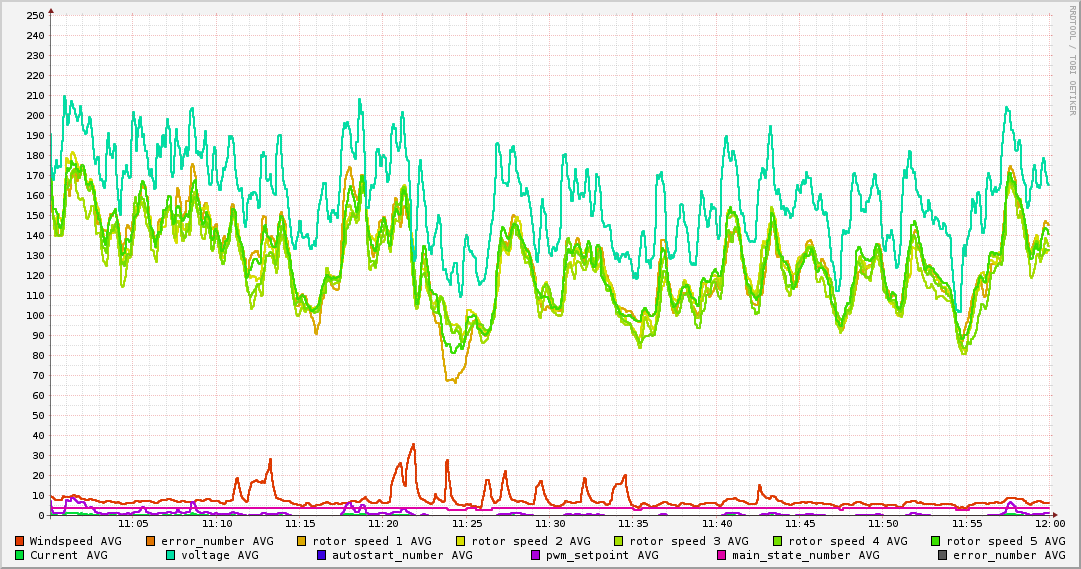The height and width of the screenshot is (569, 1081).
Task: Select the 180 value on the y-axis
Action: click(35, 156)
